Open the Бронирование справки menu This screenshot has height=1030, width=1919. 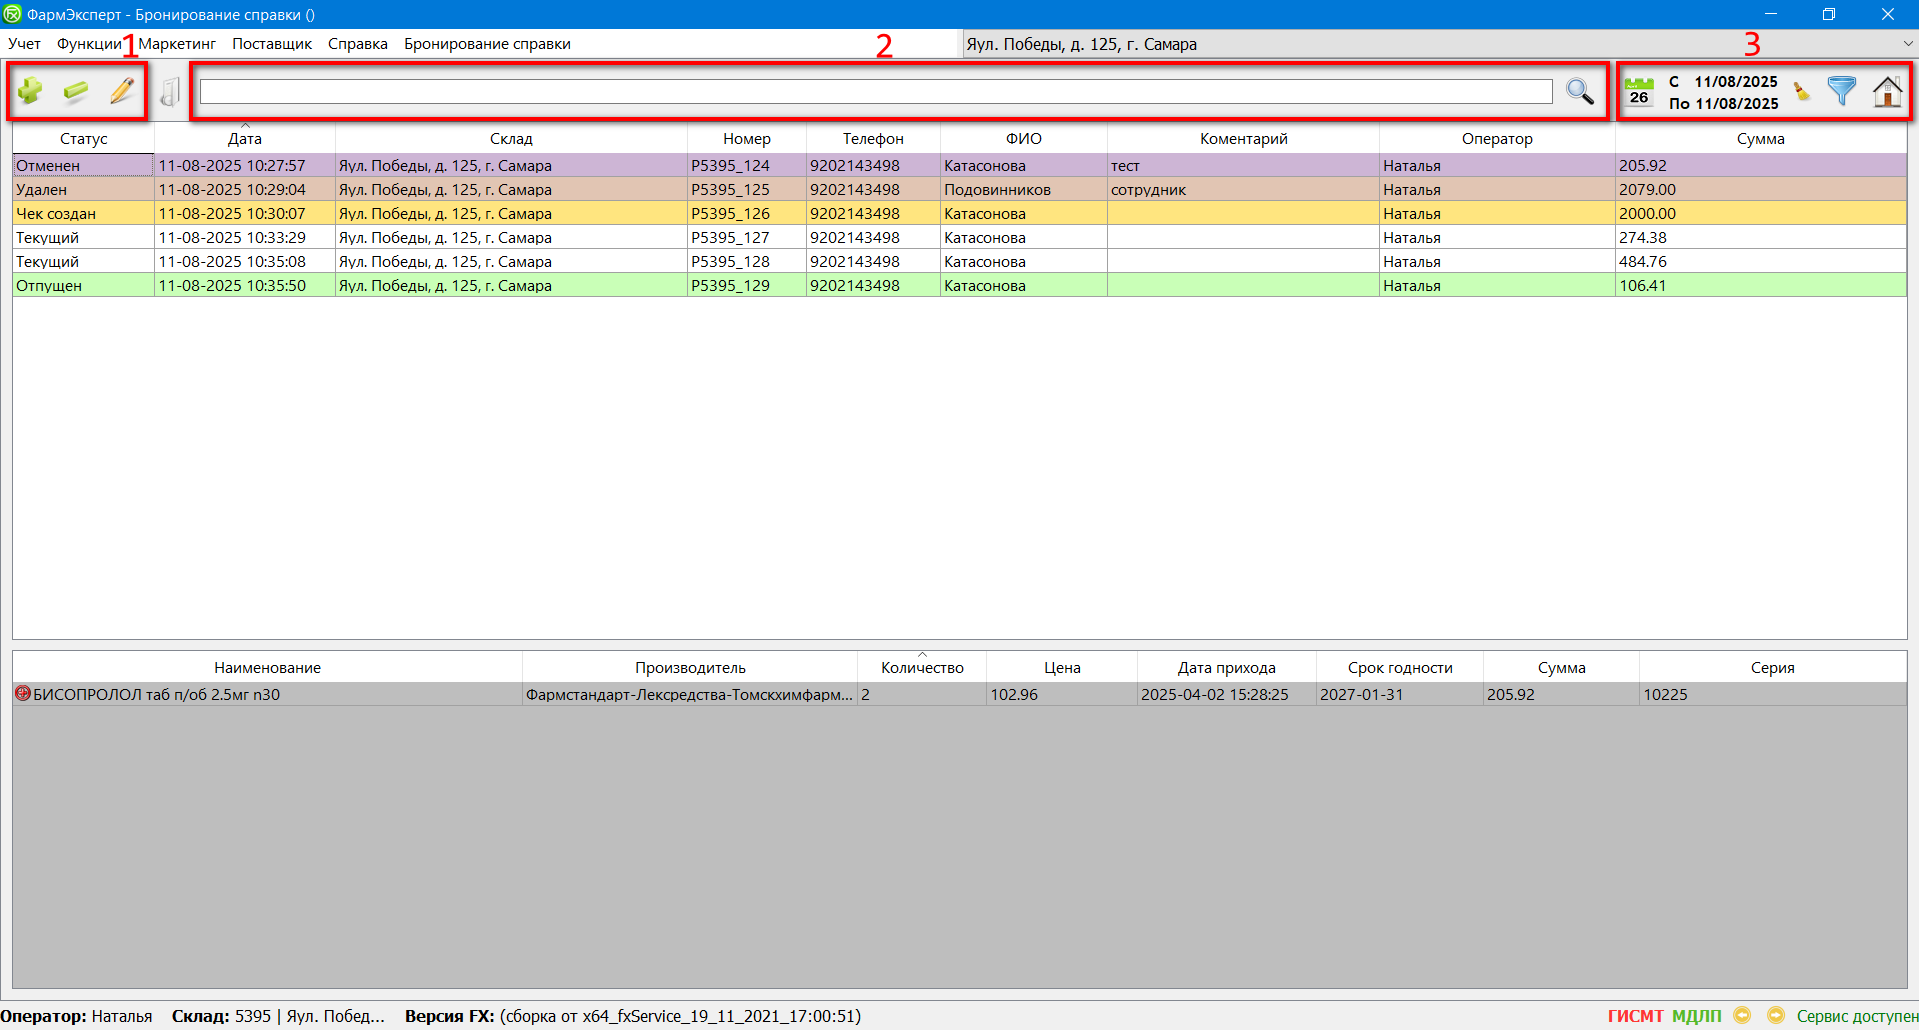point(487,44)
